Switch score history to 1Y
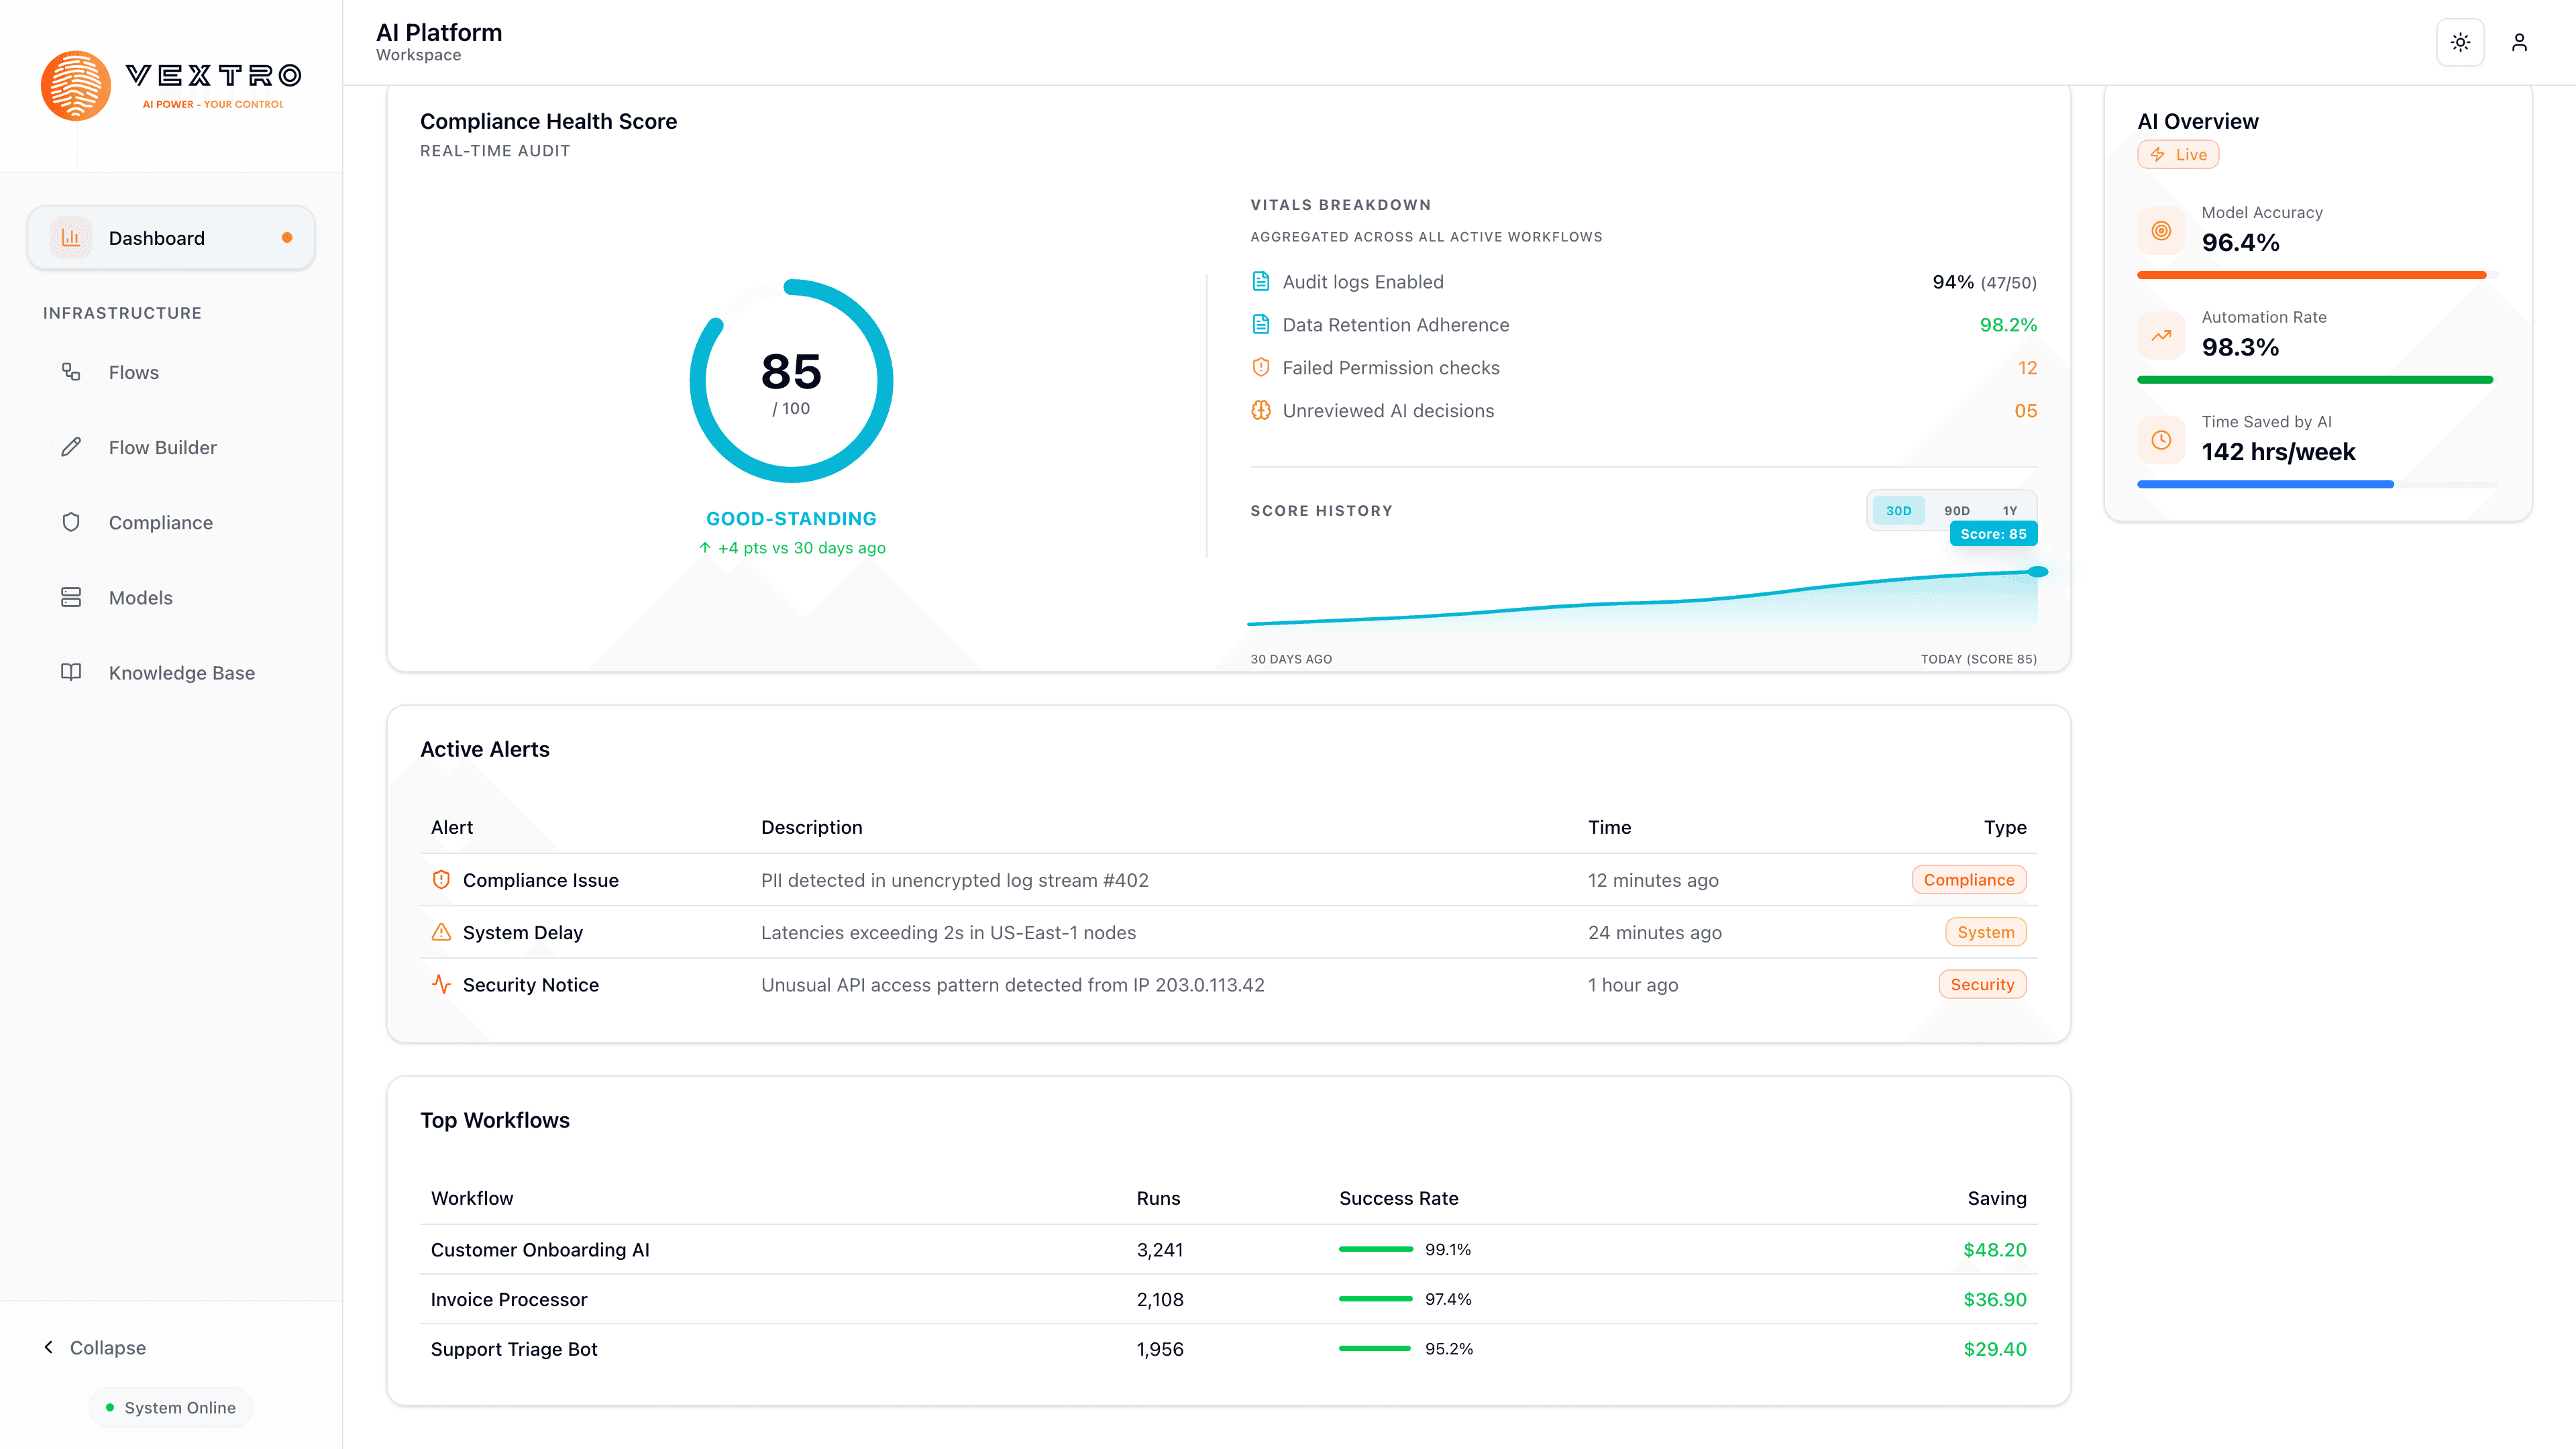The width and height of the screenshot is (2576, 1449). coord(2009,510)
